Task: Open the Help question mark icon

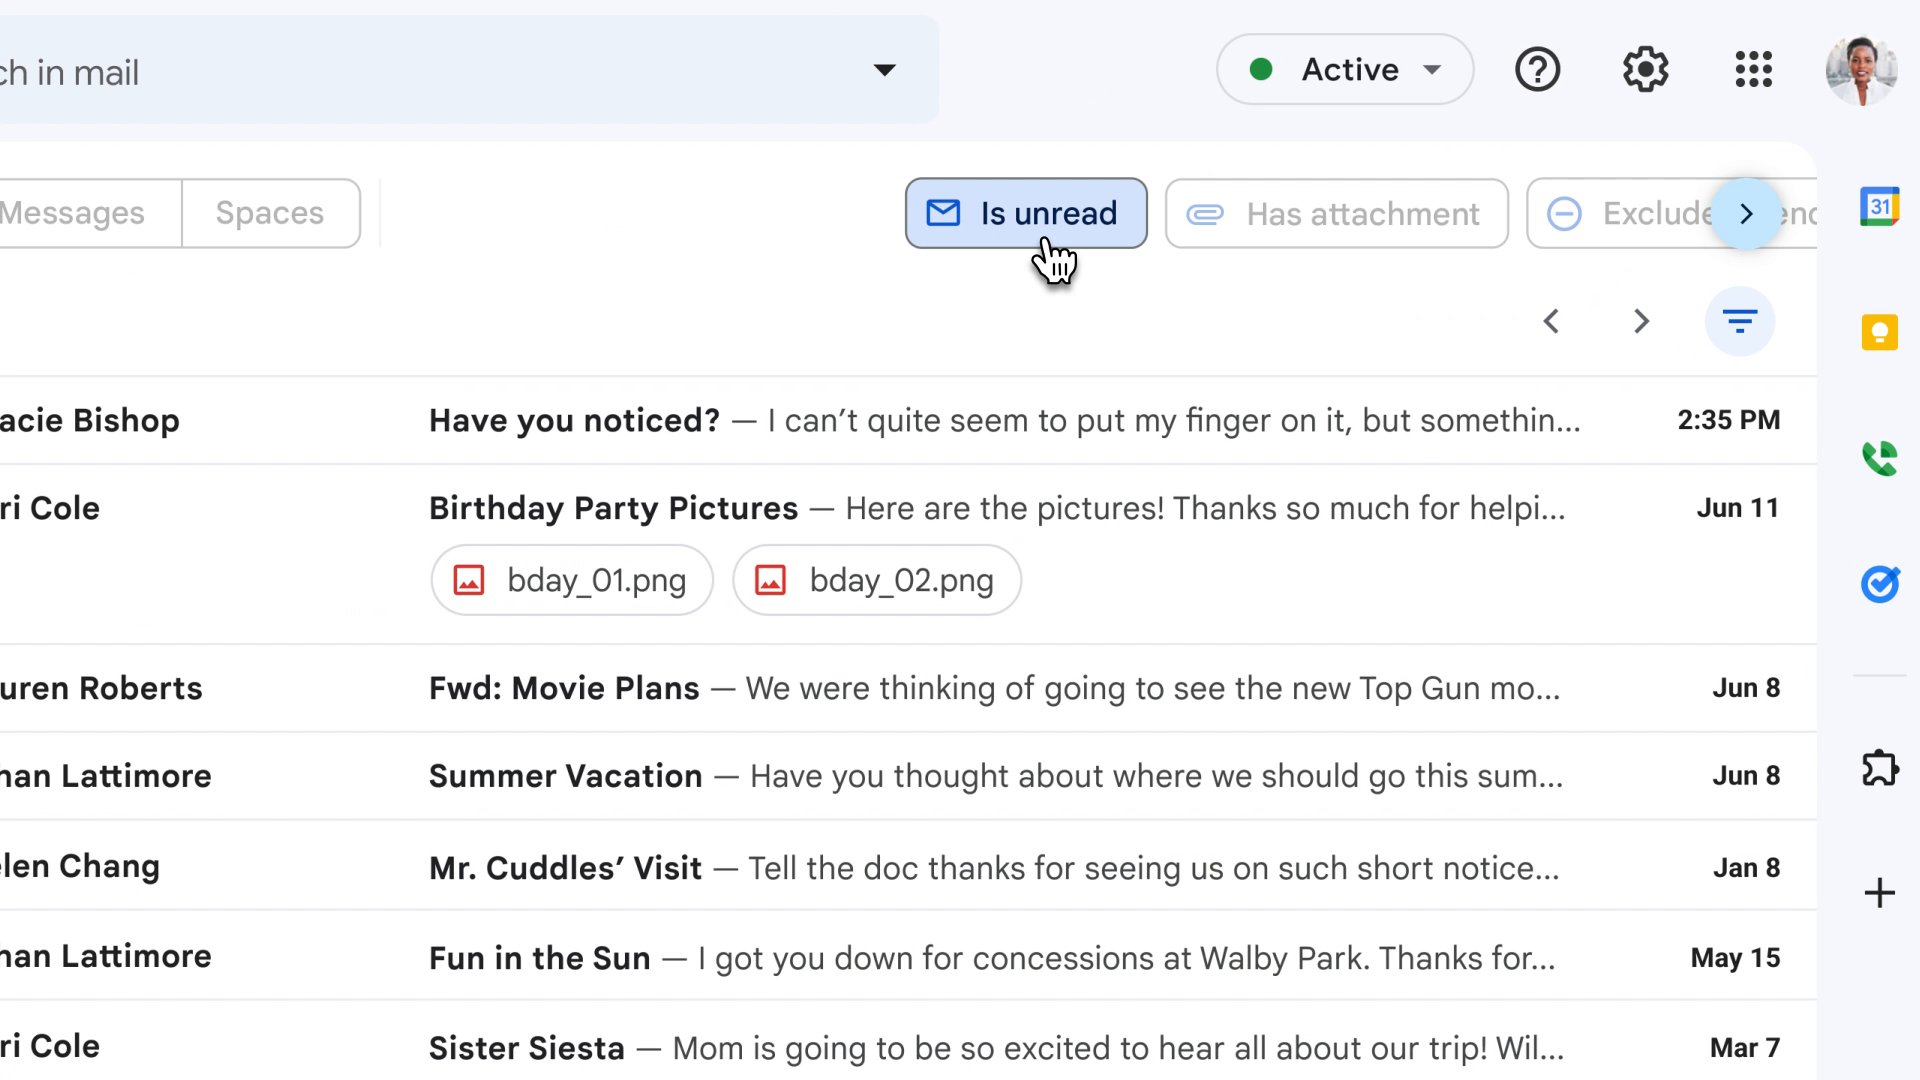Action: [1537, 70]
